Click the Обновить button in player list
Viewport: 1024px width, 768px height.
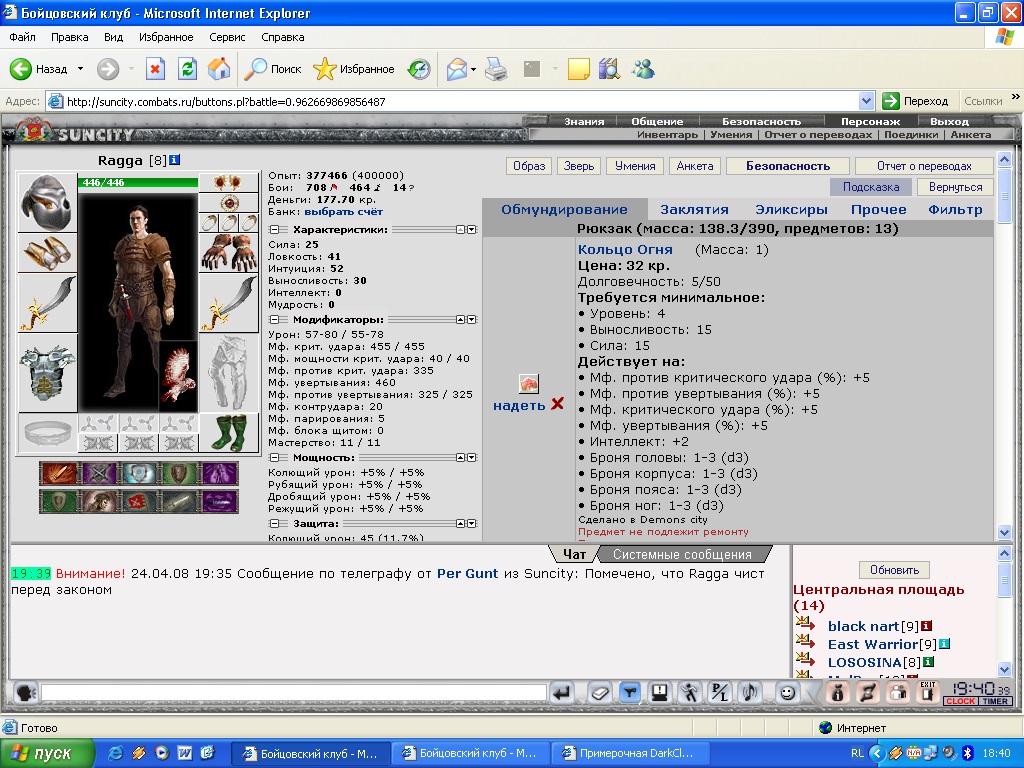(894, 570)
